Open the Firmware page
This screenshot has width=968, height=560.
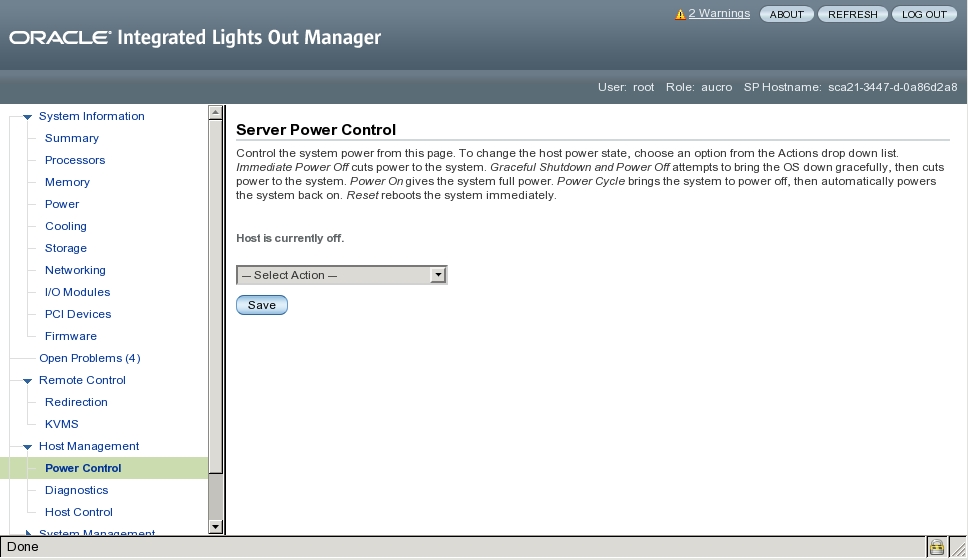70,336
